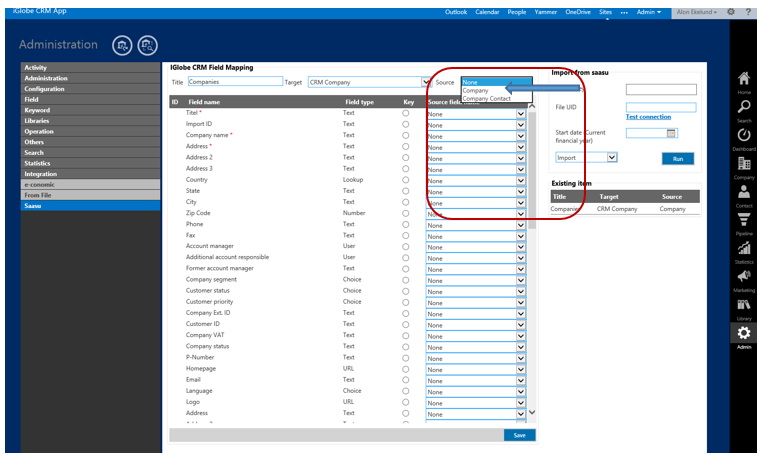Viewport: 762px width, 455px height.
Task: Open the Activity section in left menu
Action: pos(90,68)
